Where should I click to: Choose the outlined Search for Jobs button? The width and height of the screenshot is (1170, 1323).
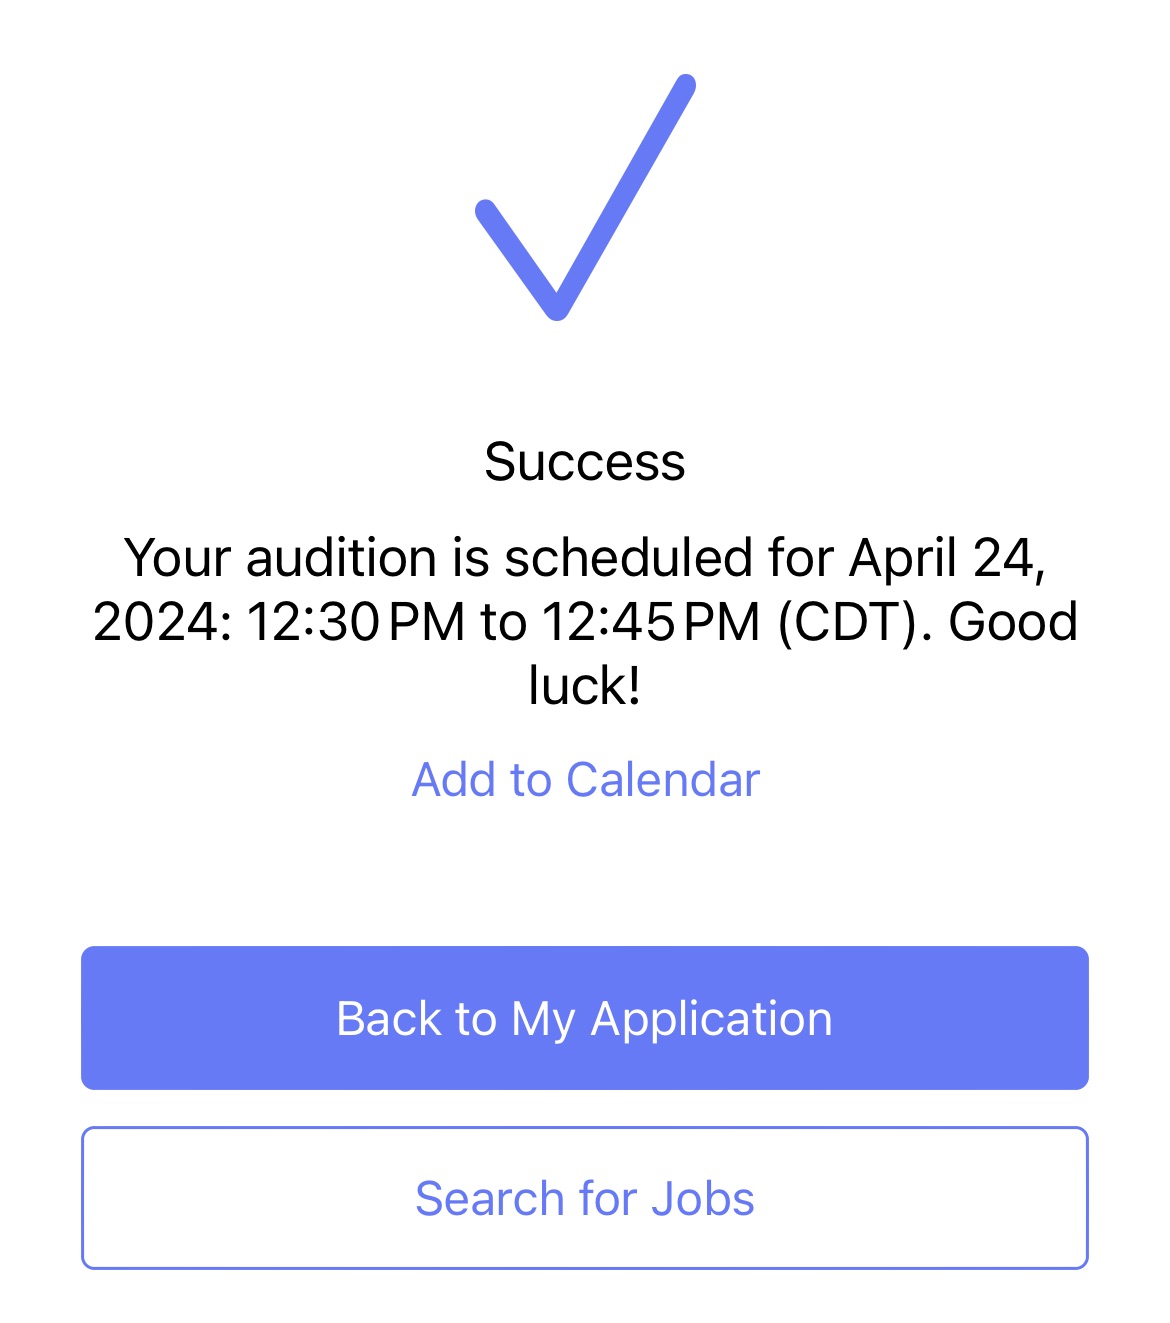(585, 1198)
